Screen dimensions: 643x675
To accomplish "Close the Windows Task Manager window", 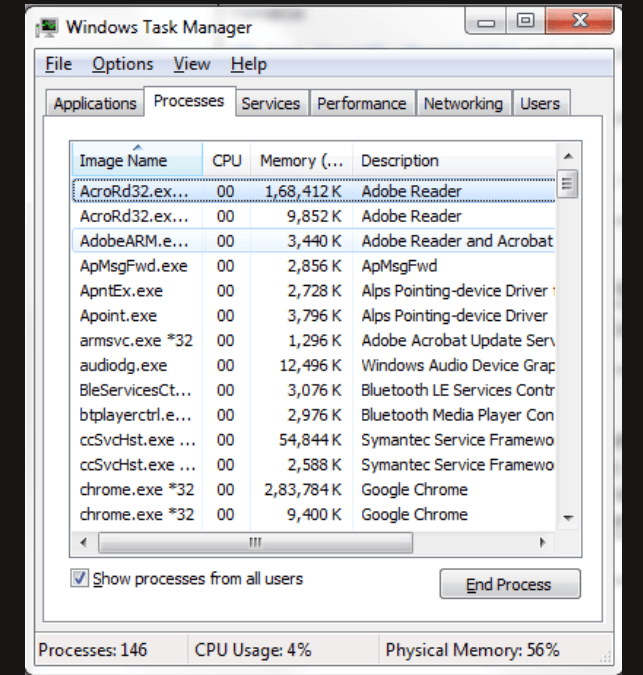I will 580,21.
